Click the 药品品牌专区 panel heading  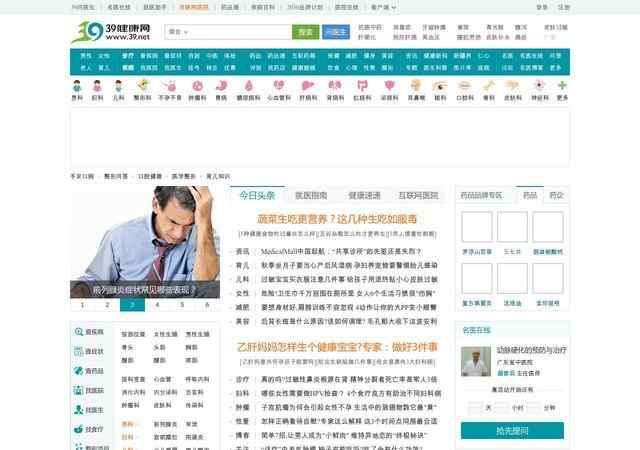[481, 196]
